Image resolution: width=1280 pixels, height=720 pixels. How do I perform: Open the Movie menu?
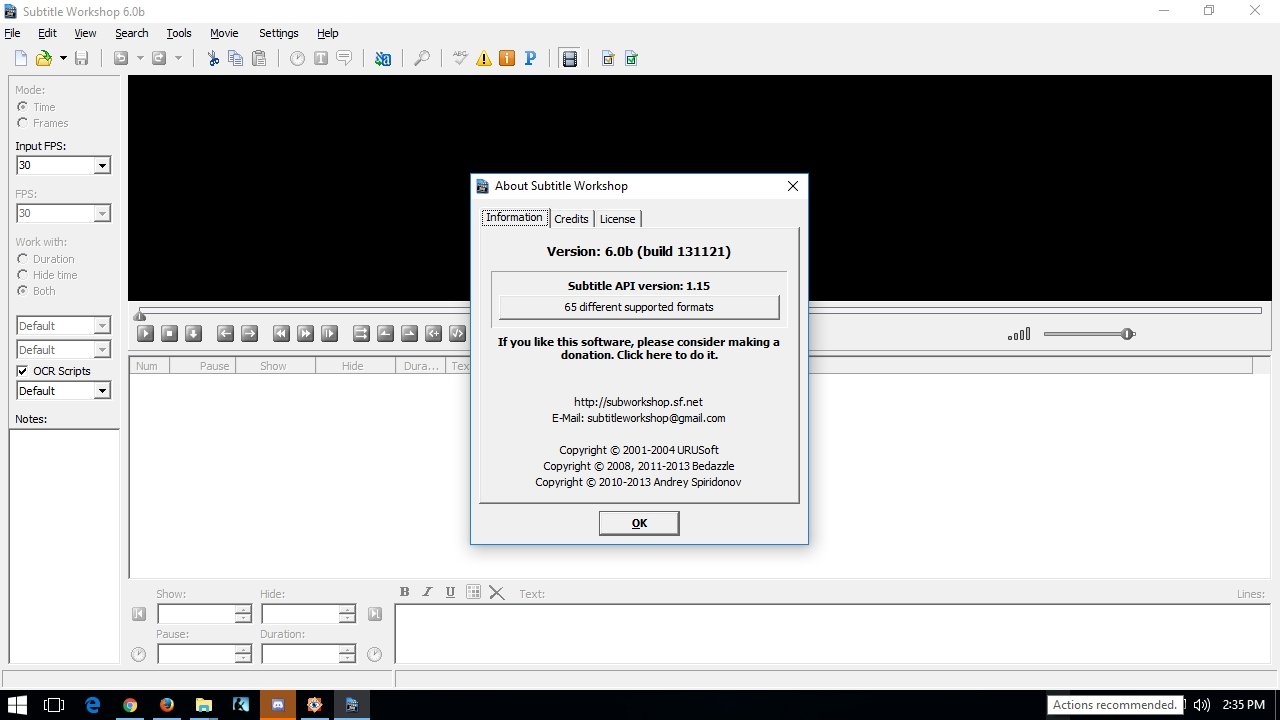224,33
